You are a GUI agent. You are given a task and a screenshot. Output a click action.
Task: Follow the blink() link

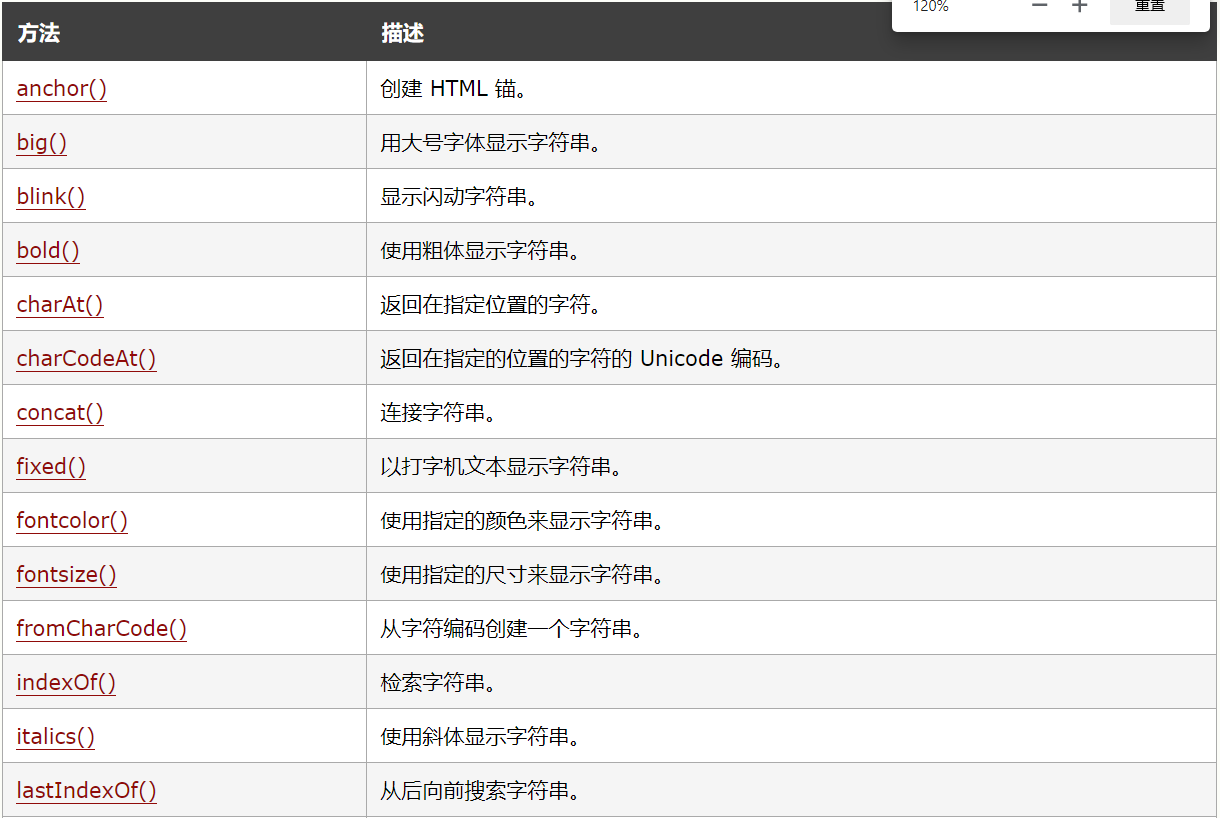click(x=51, y=197)
